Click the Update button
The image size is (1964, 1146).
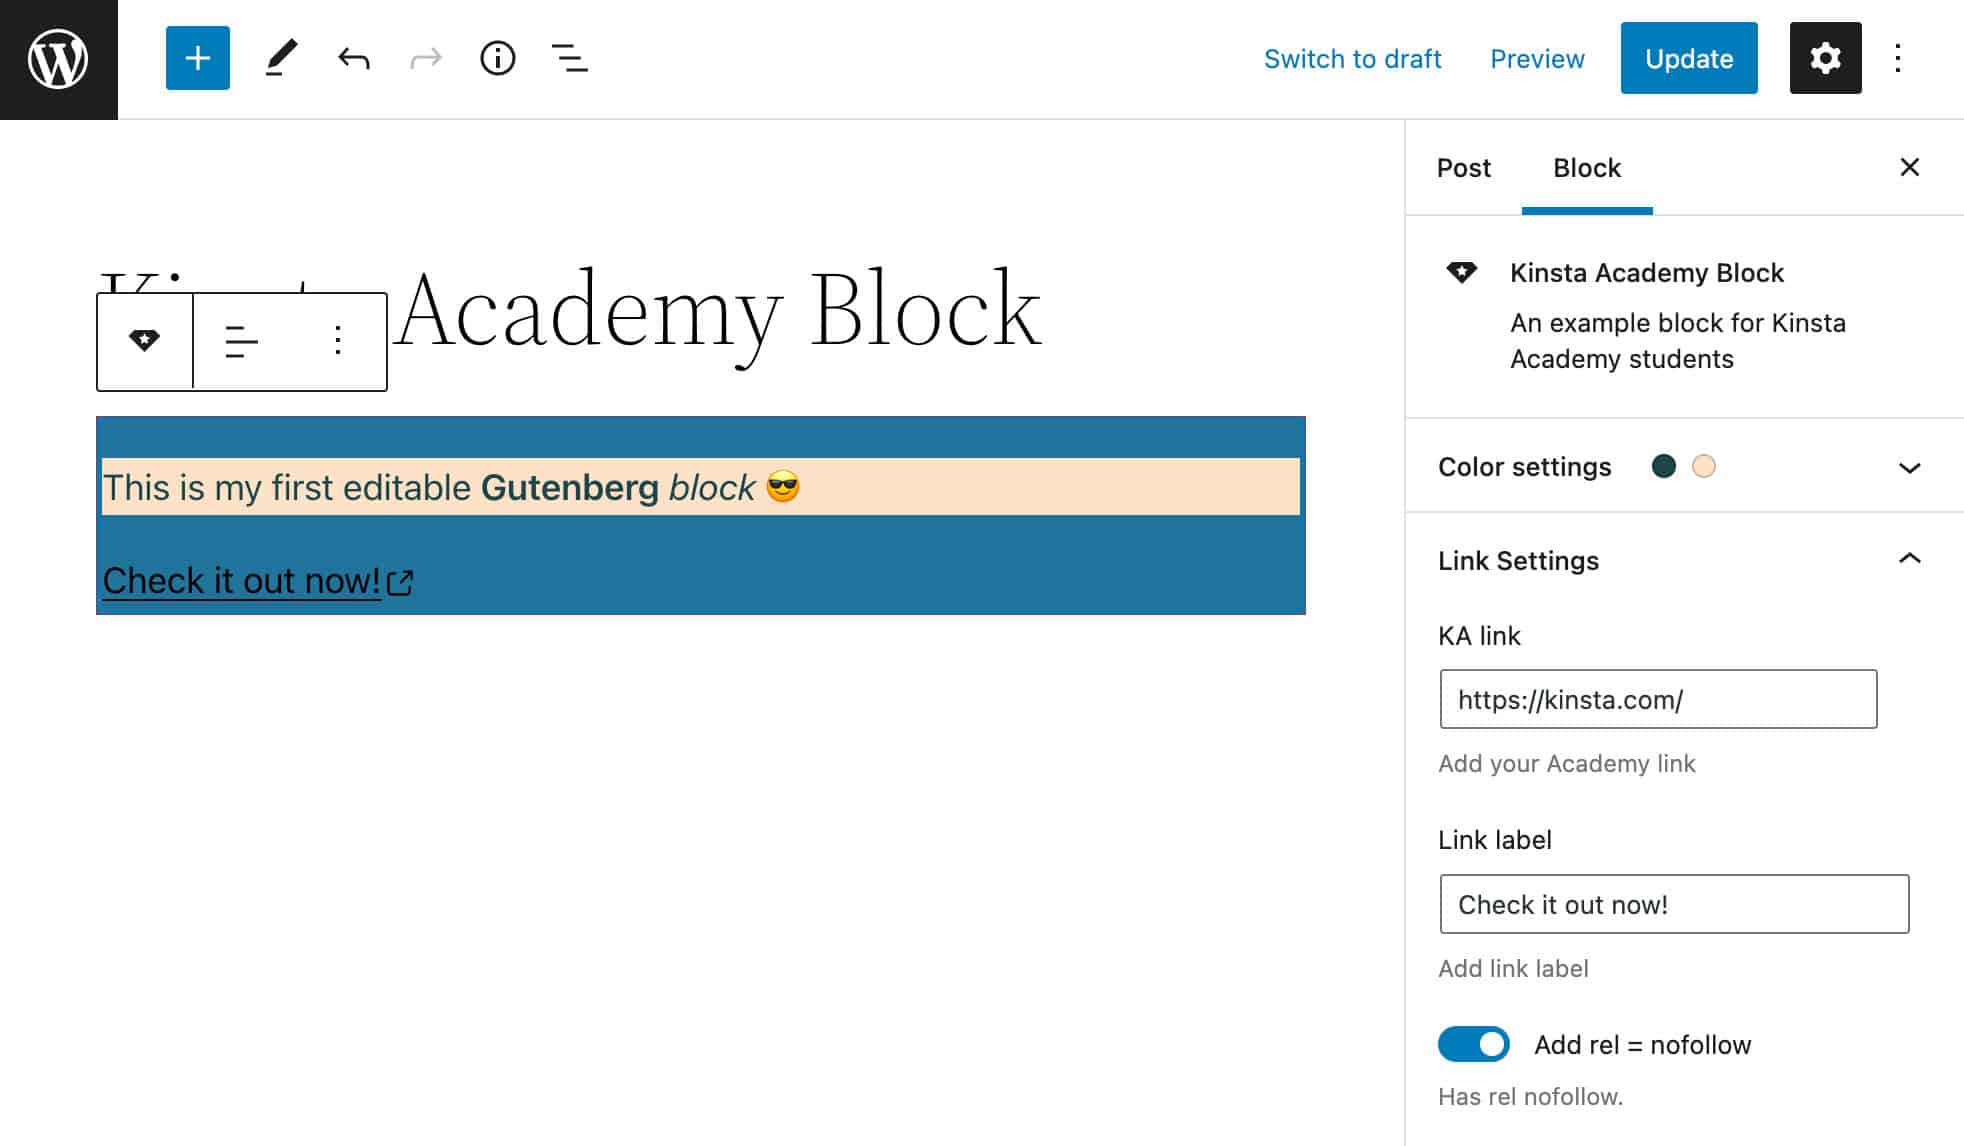1690,57
